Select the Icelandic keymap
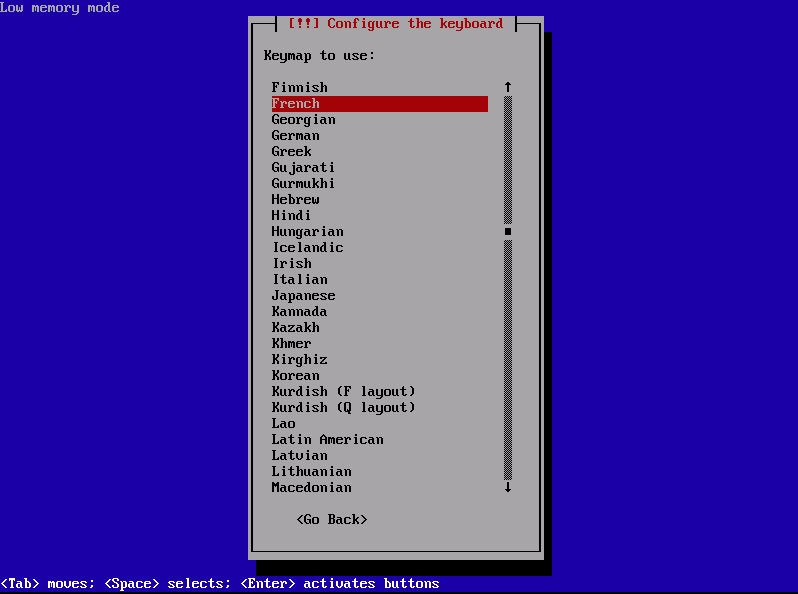 click(380, 247)
